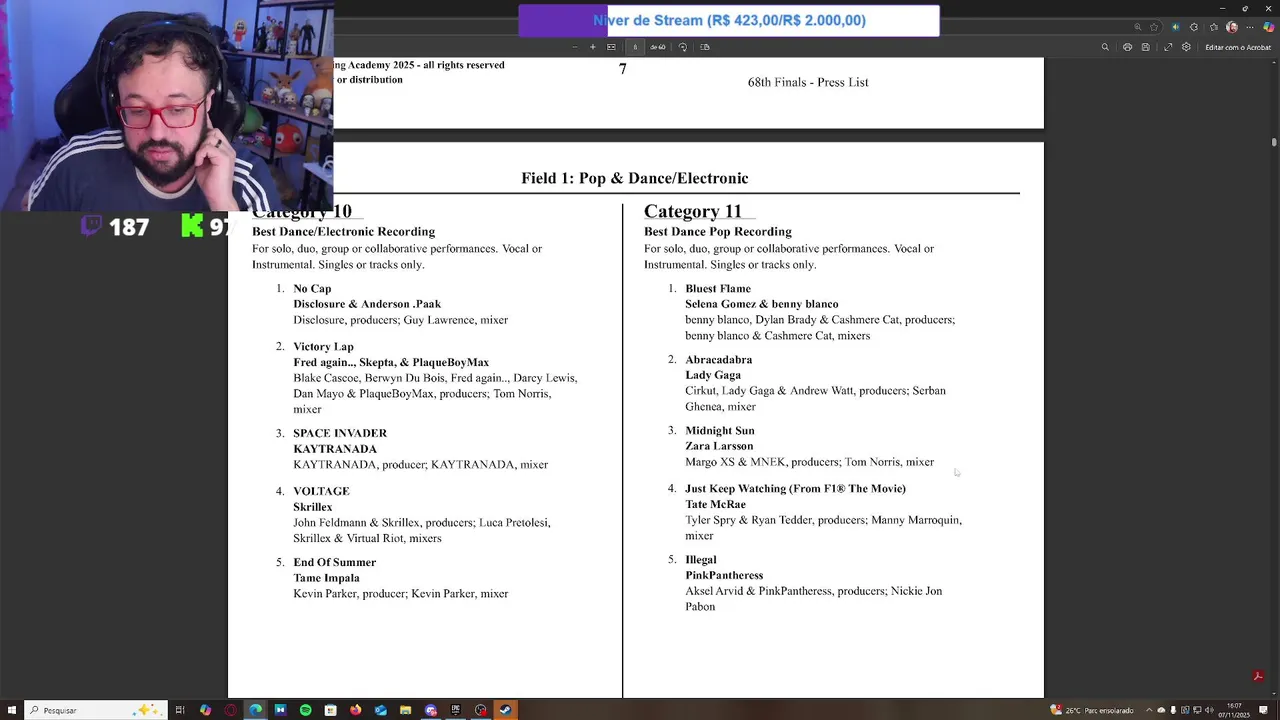This screenshot has height=720, width=1280.
Task: Open Outlook from the taskbar
Action: click(381, 710)
